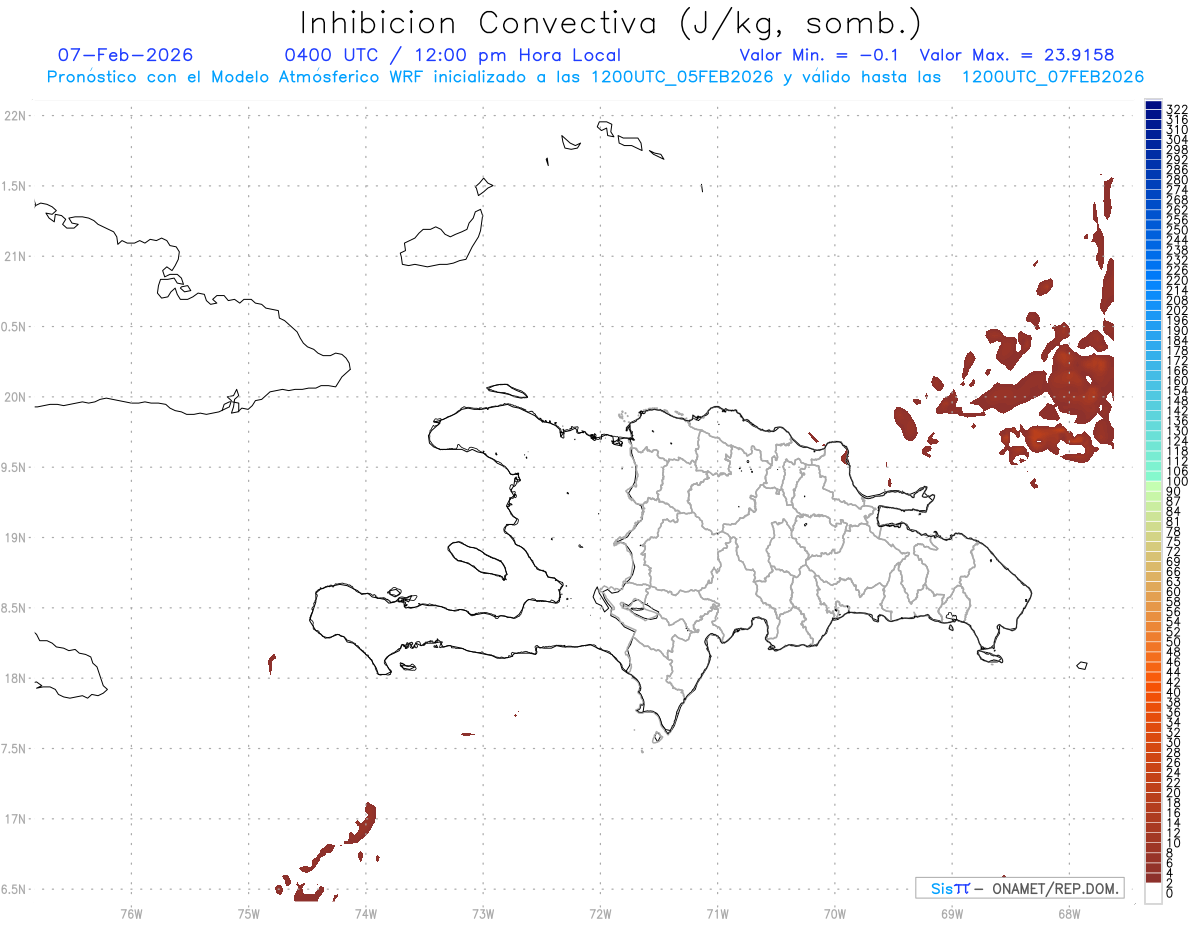Click the 'Valor Max. = 23.9158' text
1200x927 pixels.
tap(1017, 55)
